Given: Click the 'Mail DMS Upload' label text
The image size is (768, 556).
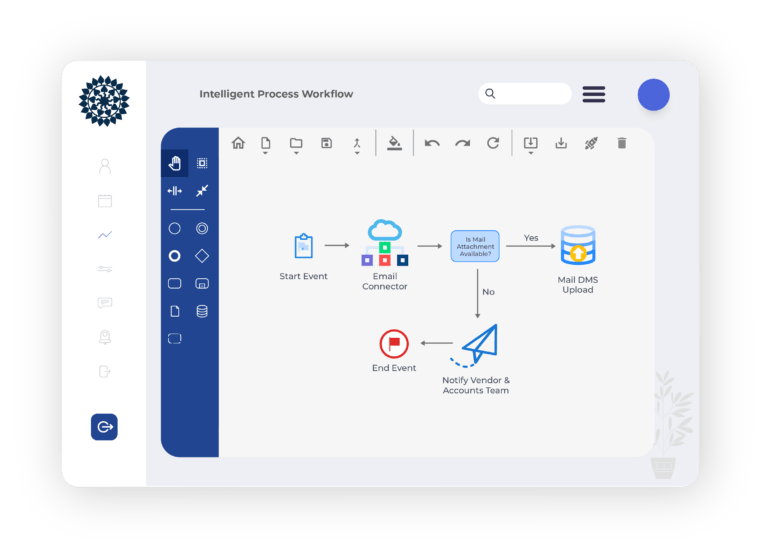Looking at the screenshot, I should (578, 285).
